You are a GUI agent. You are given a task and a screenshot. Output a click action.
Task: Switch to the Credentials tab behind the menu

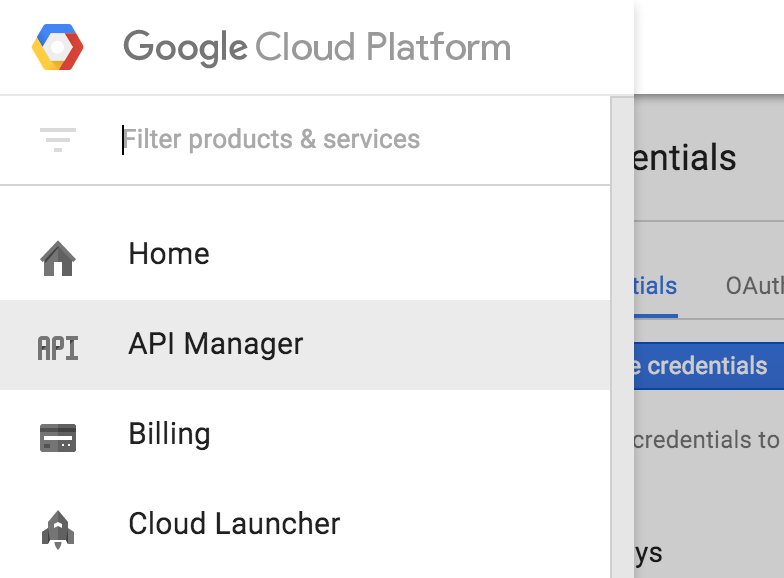point(656,286)
